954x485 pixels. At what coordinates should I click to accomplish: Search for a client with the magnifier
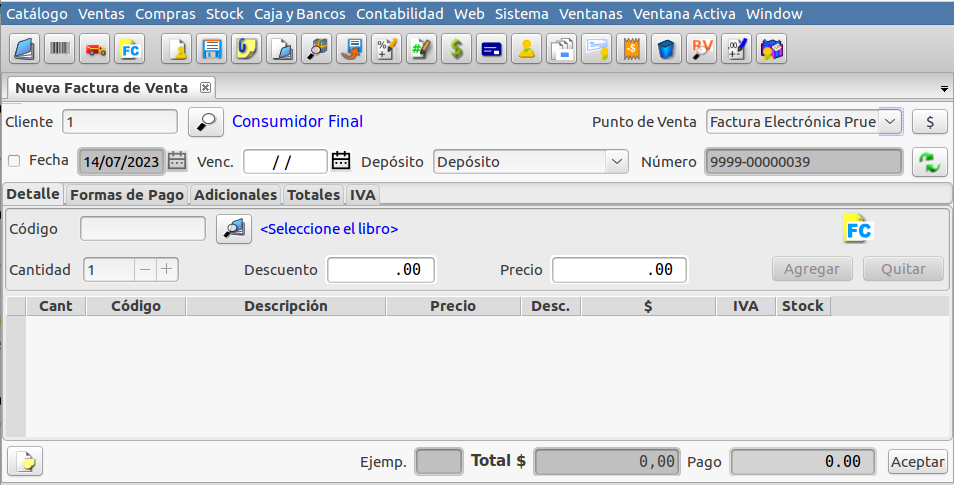point(206,122)
